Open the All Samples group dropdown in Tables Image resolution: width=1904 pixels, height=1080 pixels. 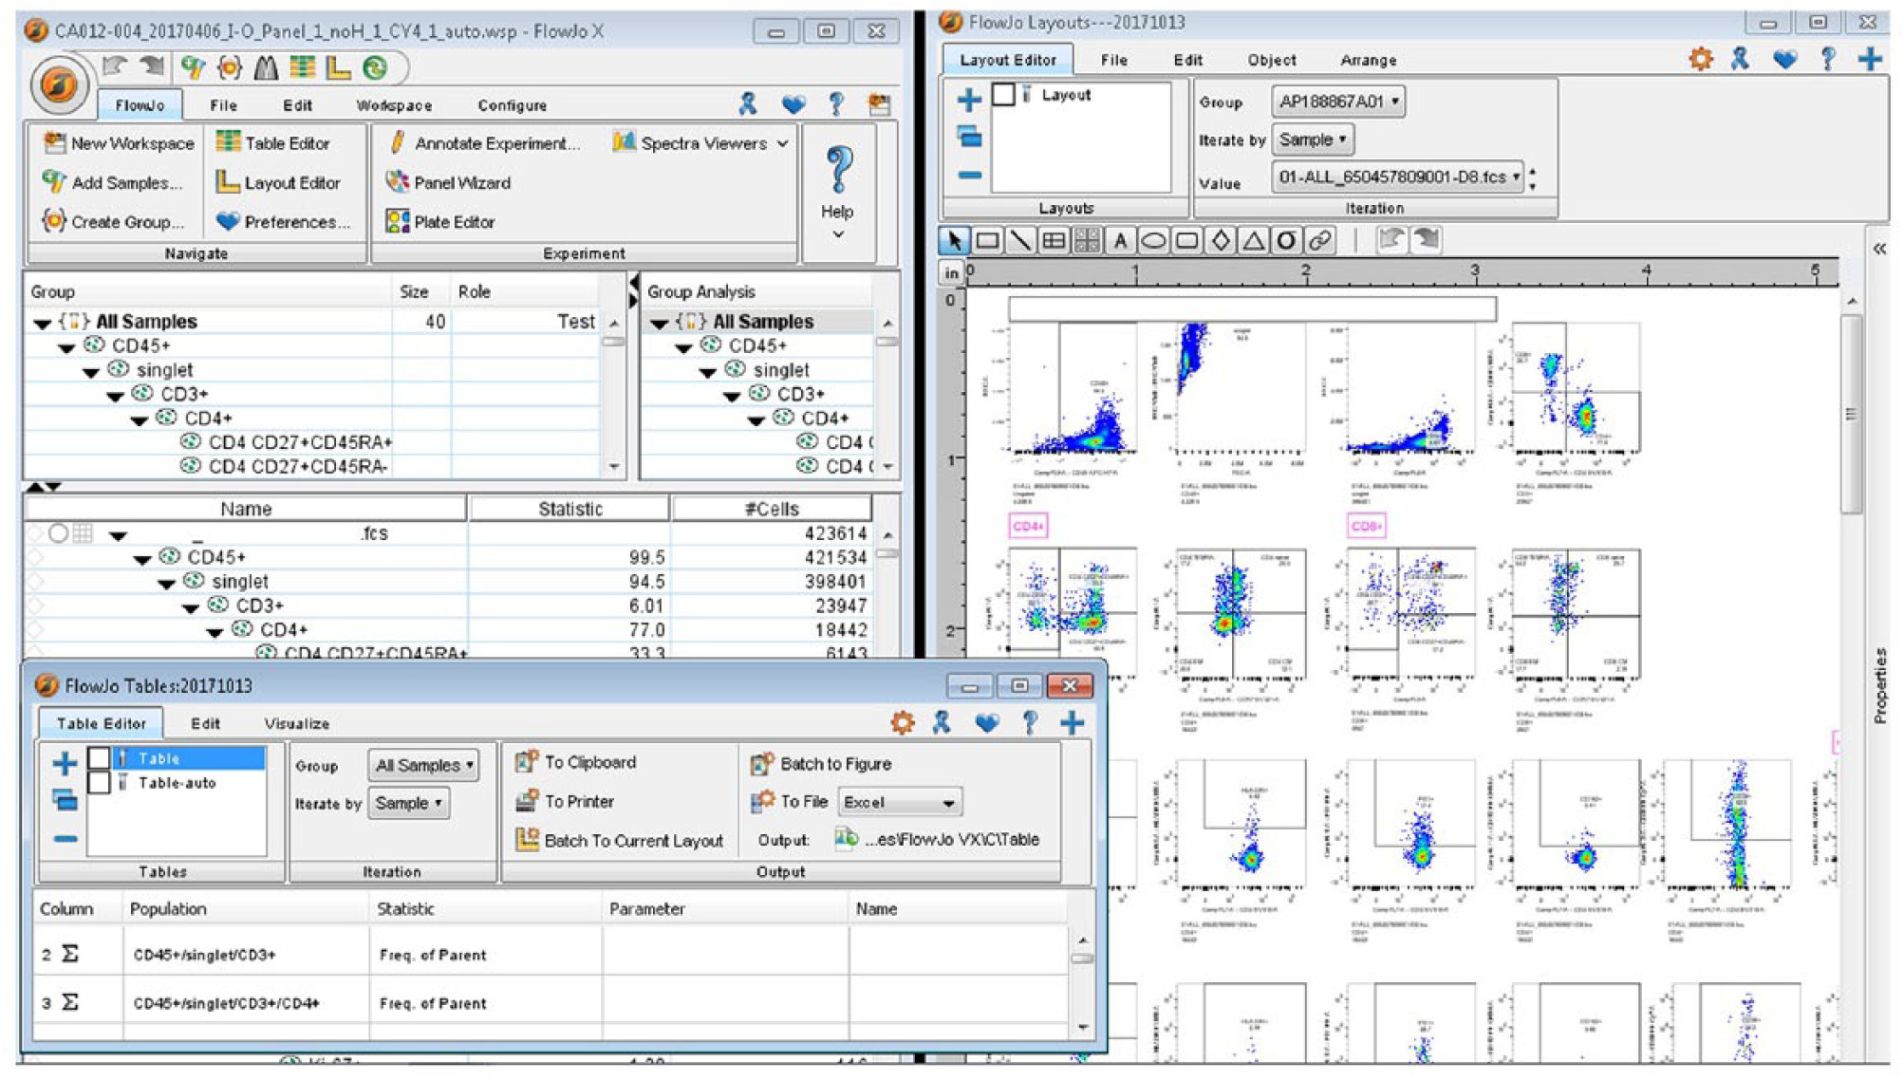pos(423,766)
